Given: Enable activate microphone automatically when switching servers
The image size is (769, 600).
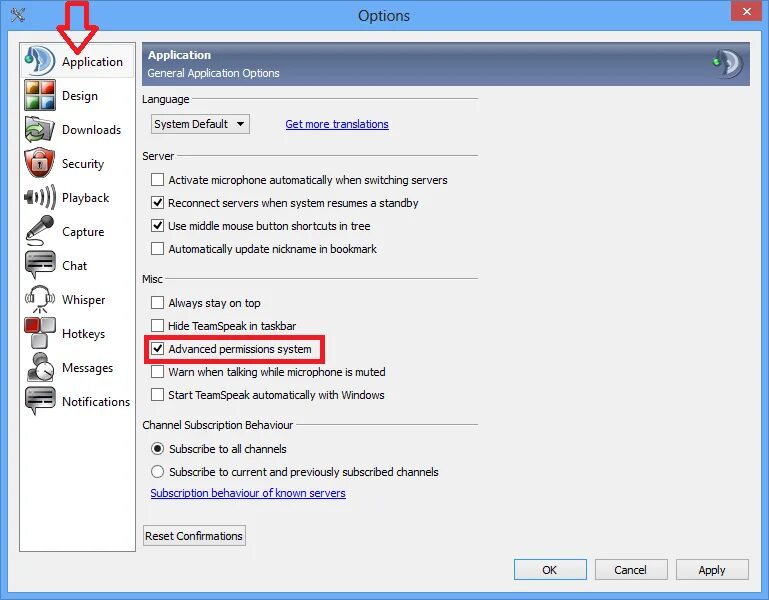Looking at the screenshot, I should [x=157, y=180].
